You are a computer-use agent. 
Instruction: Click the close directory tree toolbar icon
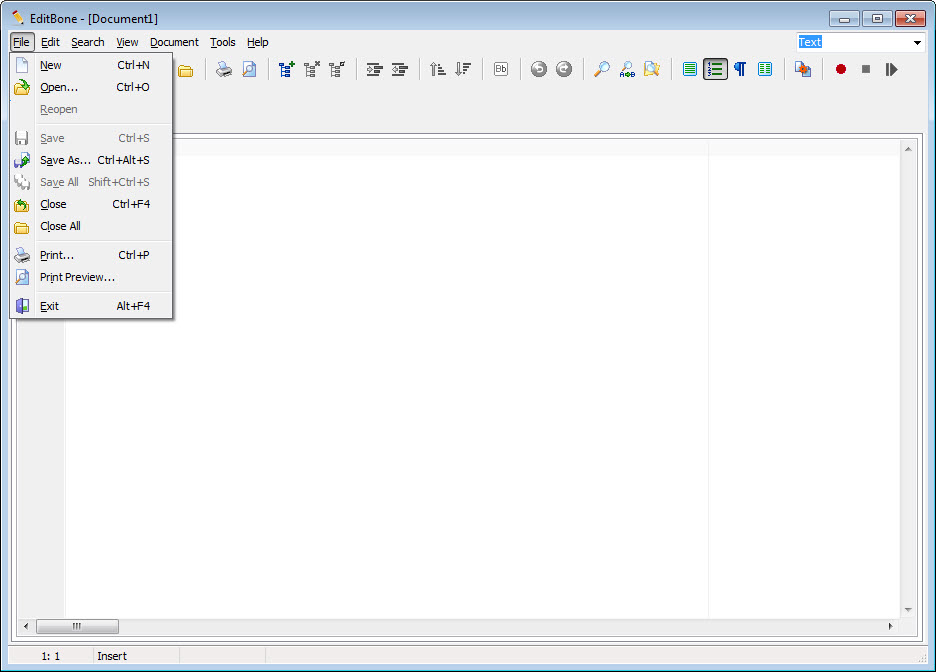point(312,70)
